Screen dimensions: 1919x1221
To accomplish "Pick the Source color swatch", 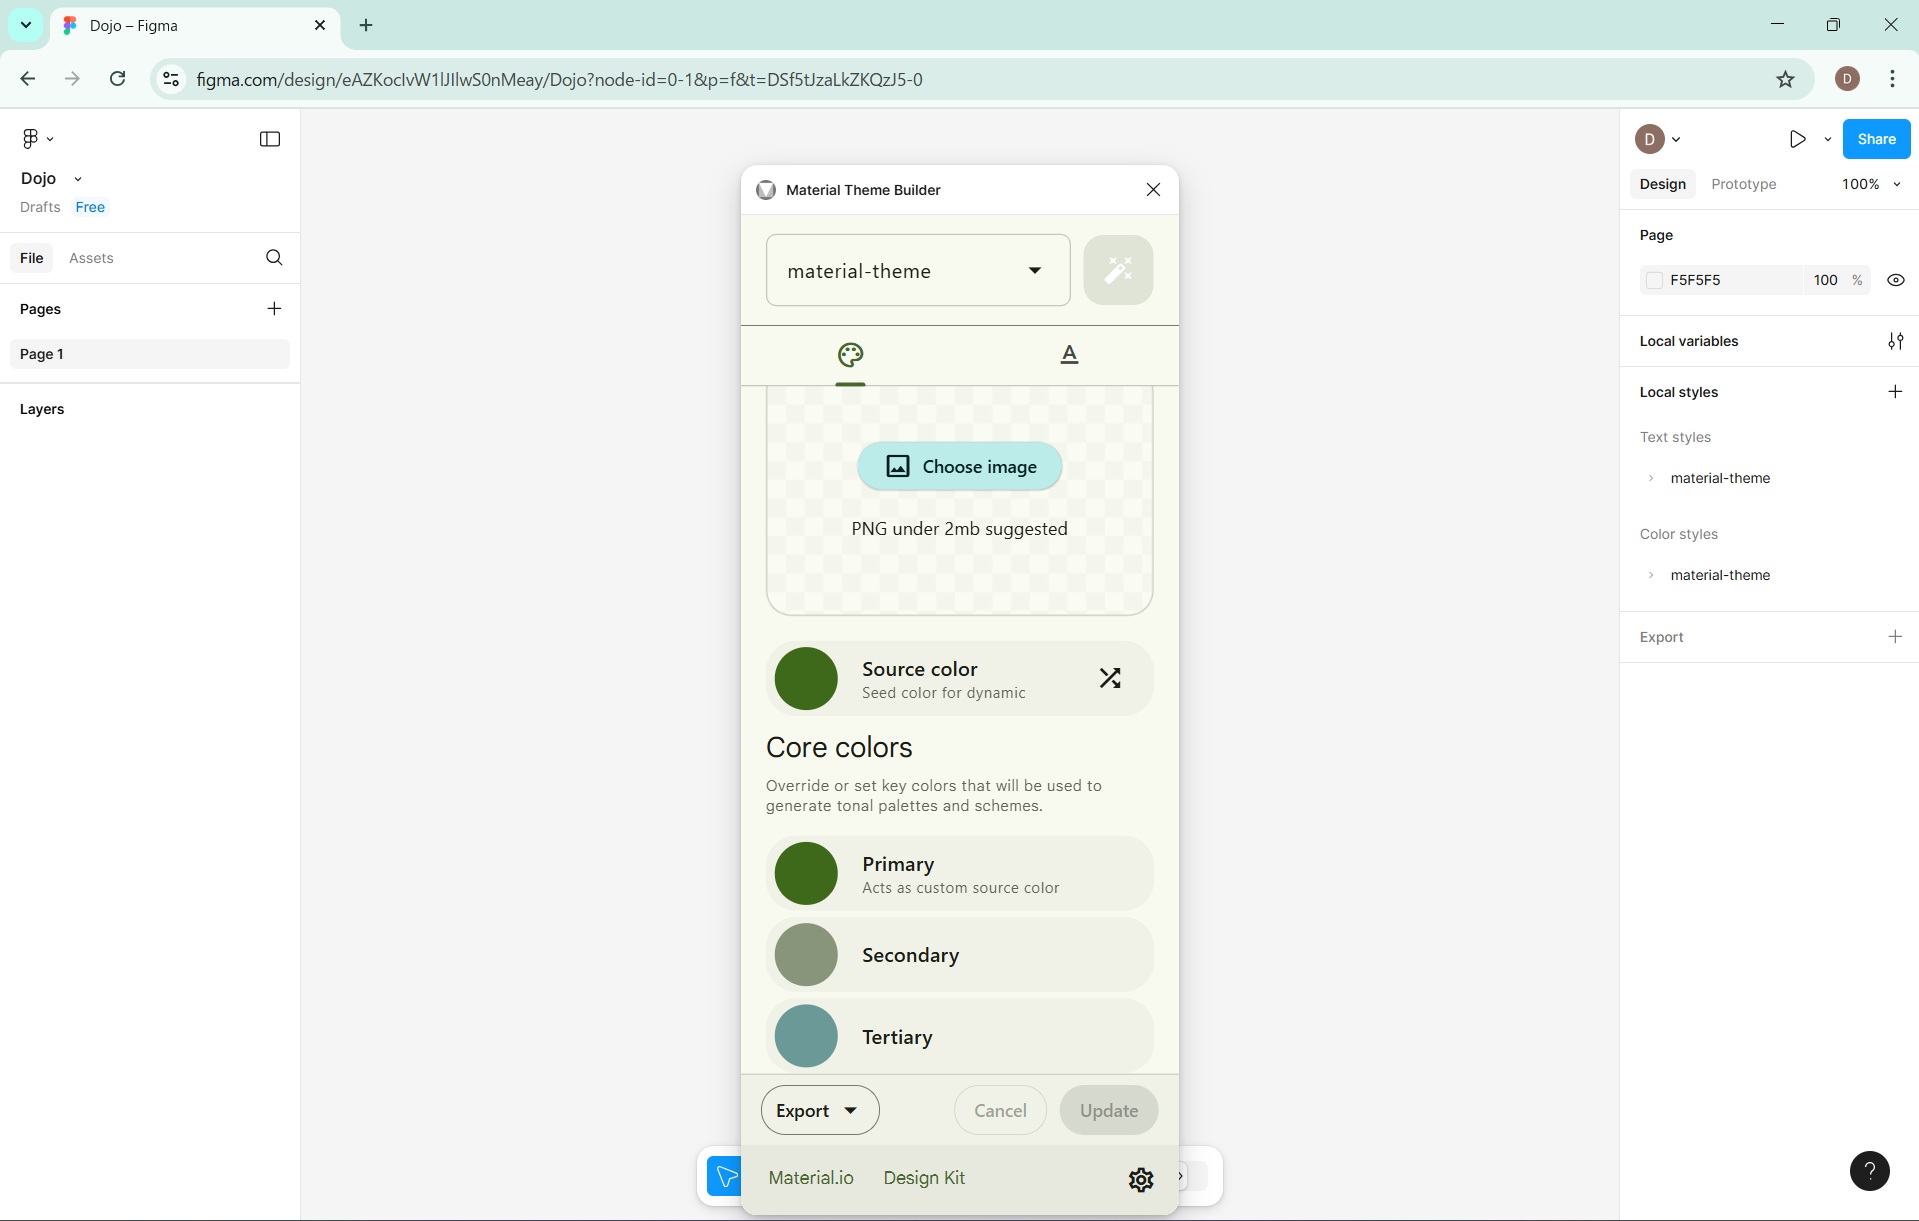I will (x=806, y=679).
